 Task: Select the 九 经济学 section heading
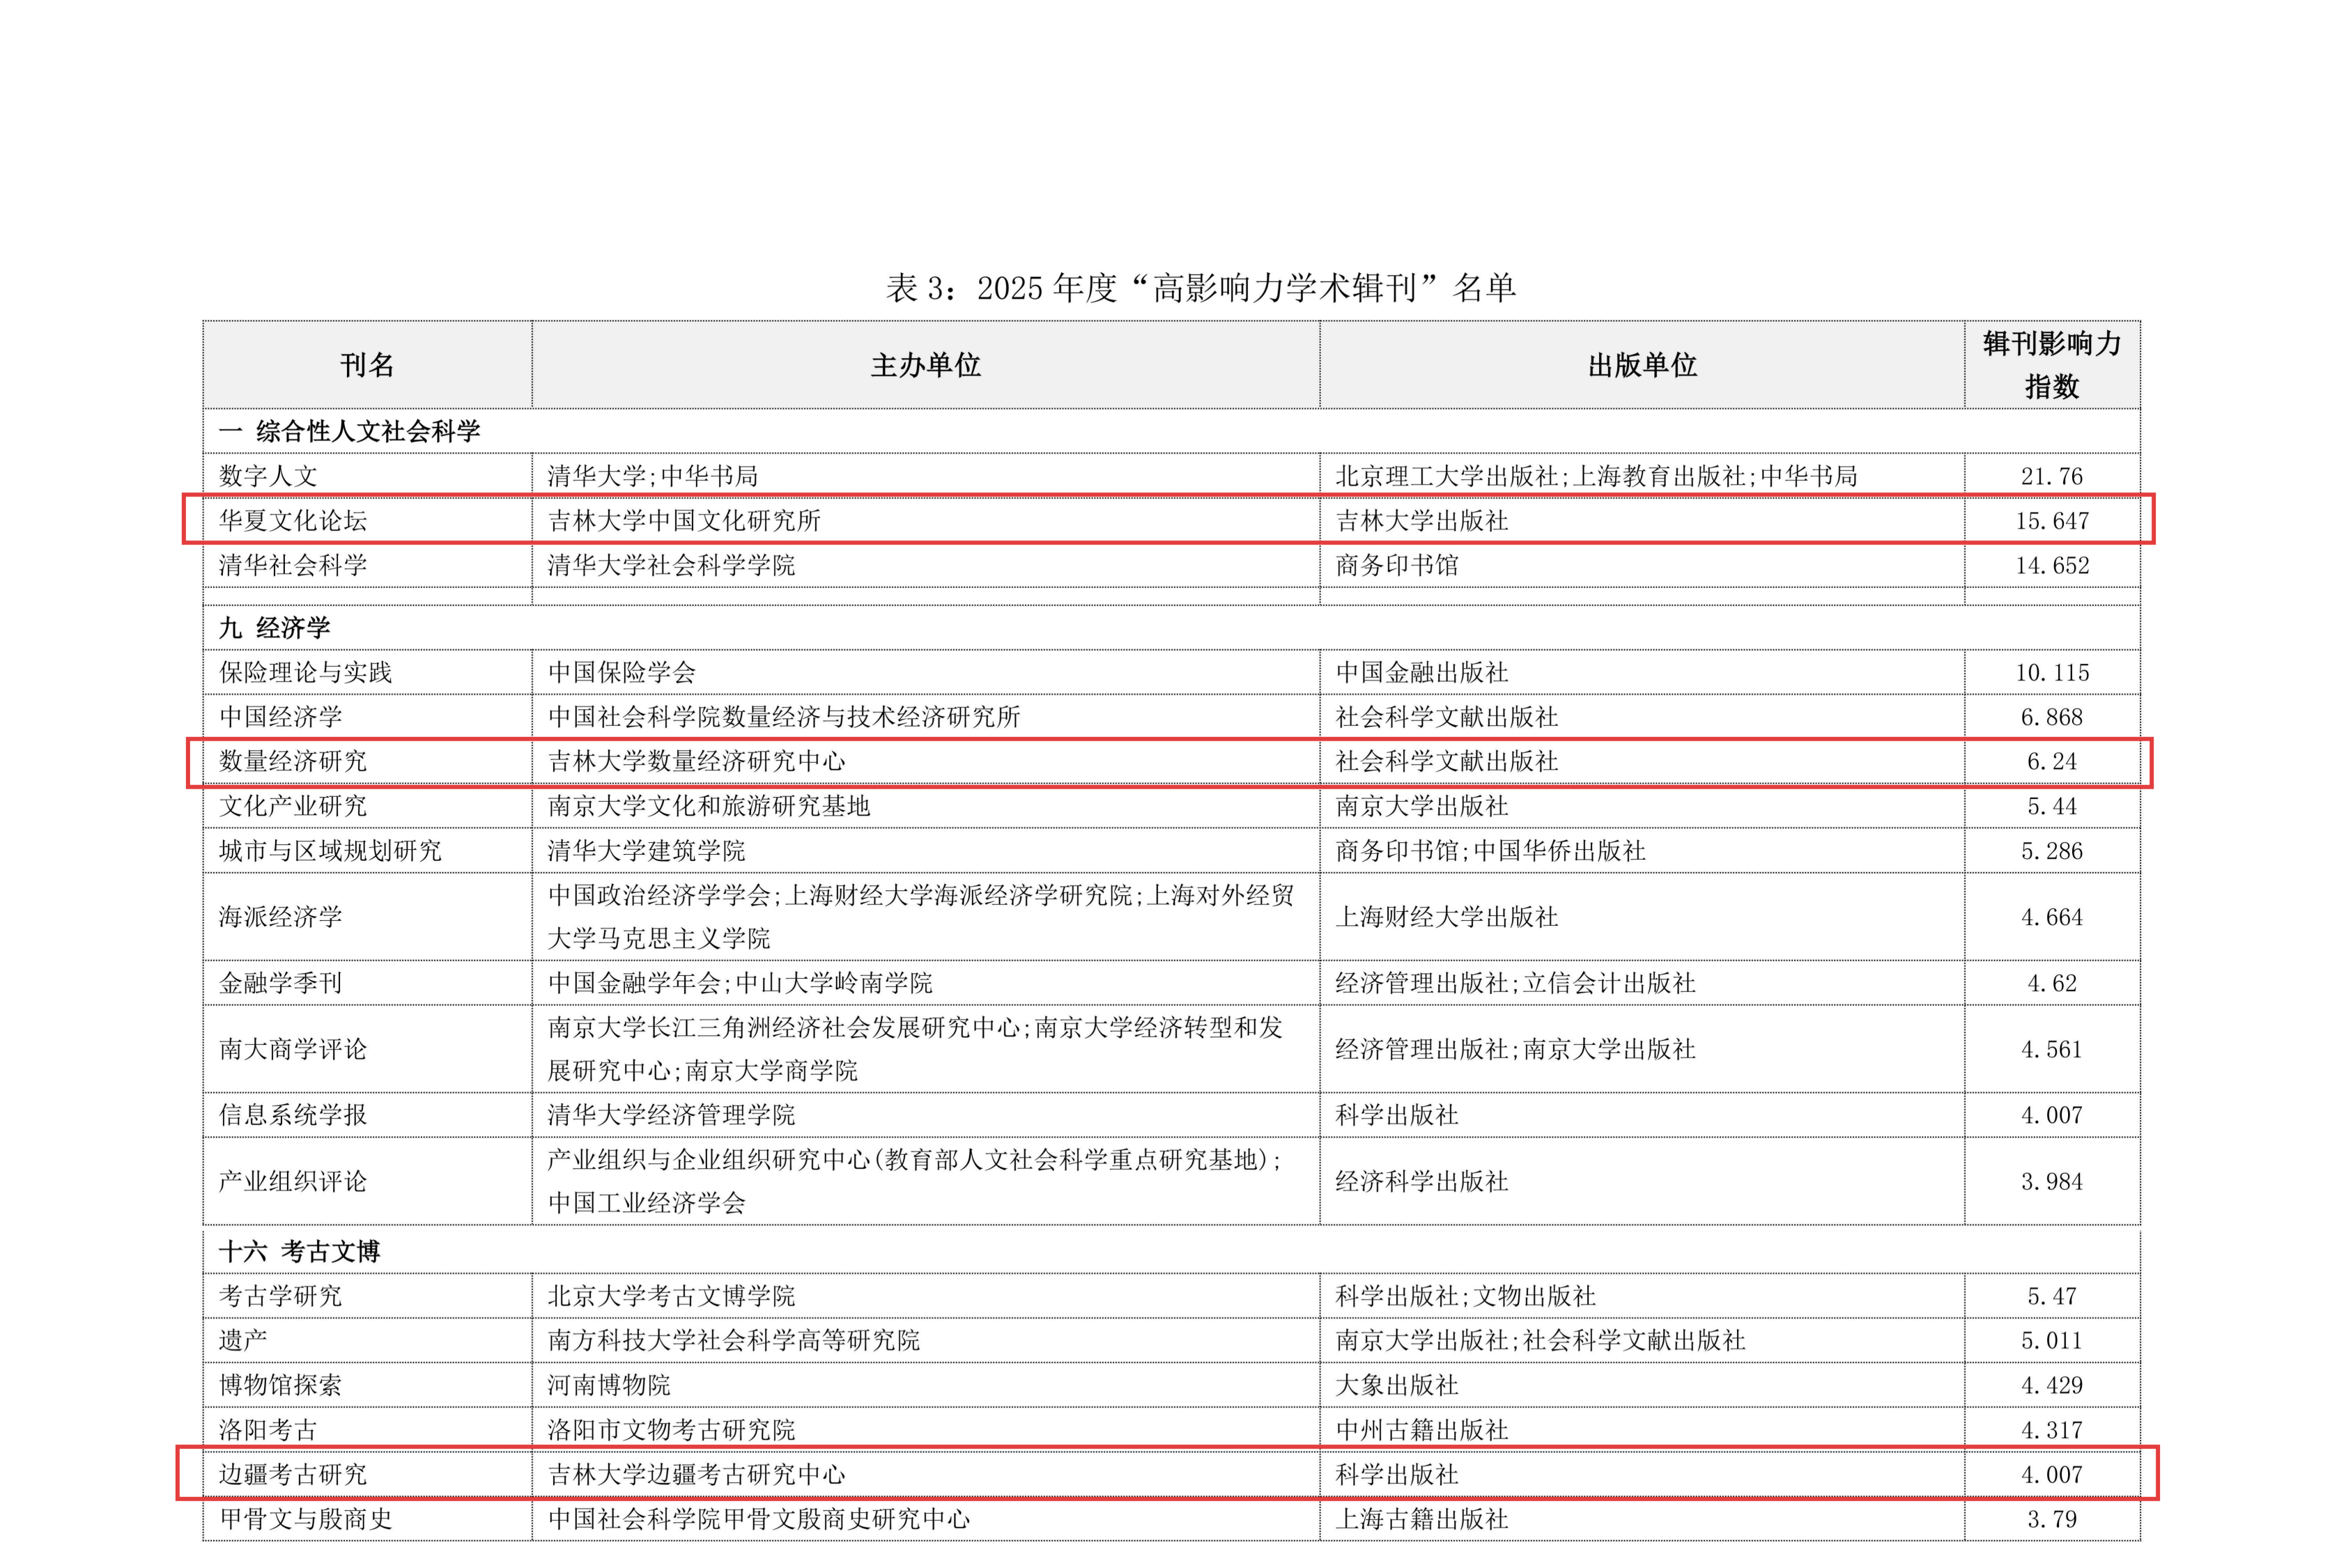[275, 628]
